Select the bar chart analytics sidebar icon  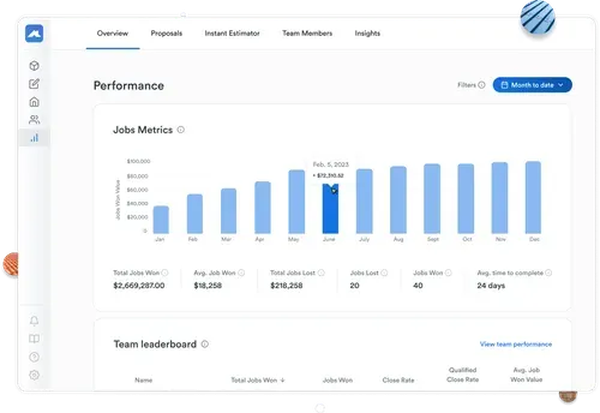coord(35,138)
